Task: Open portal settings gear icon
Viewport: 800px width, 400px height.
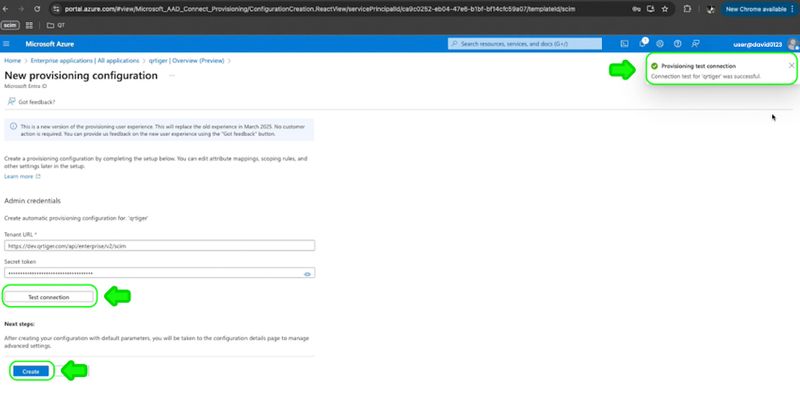Action: (x=660, y=44)
